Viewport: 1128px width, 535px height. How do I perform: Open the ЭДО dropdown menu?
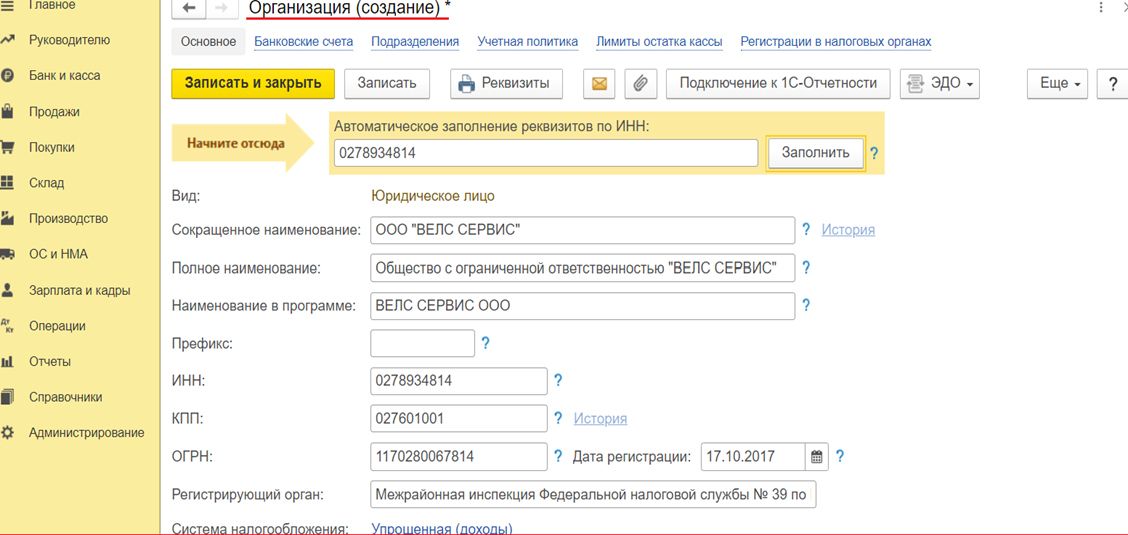[940, 83]
